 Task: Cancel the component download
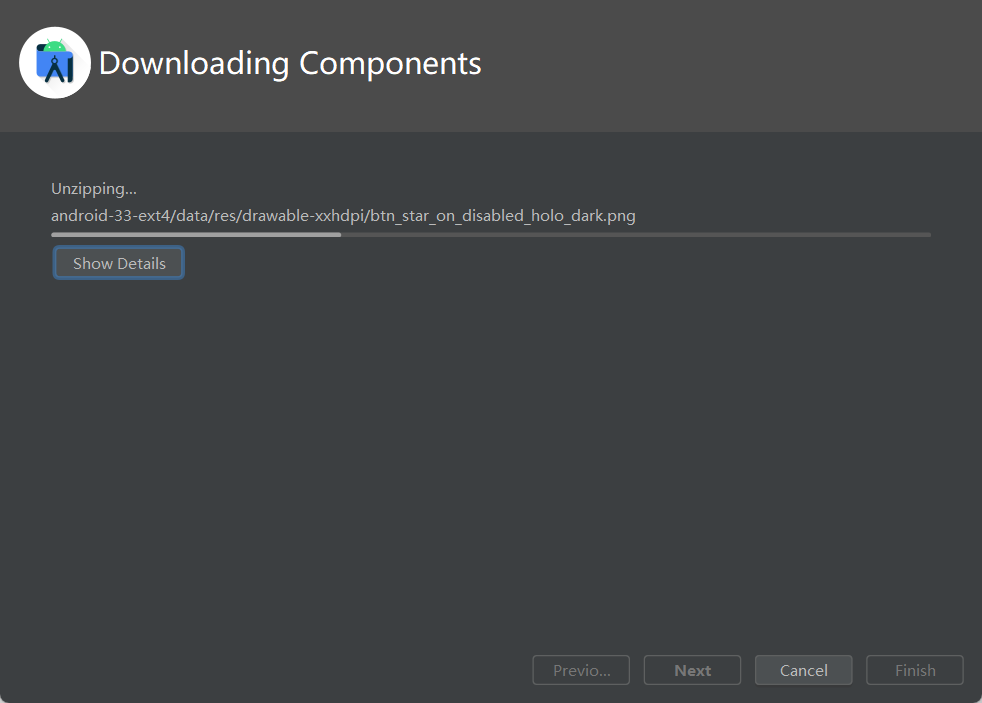(x=803, y=670)
